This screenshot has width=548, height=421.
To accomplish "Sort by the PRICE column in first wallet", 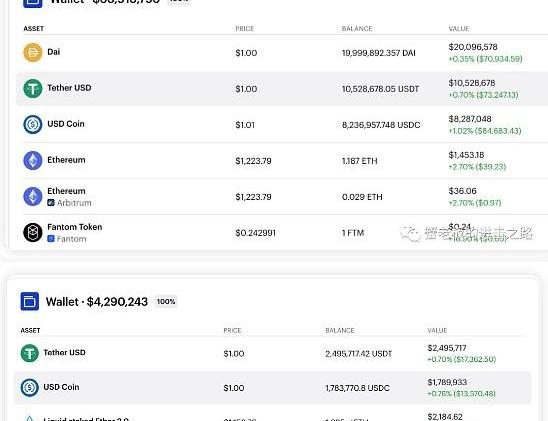I will coord(245,29).
